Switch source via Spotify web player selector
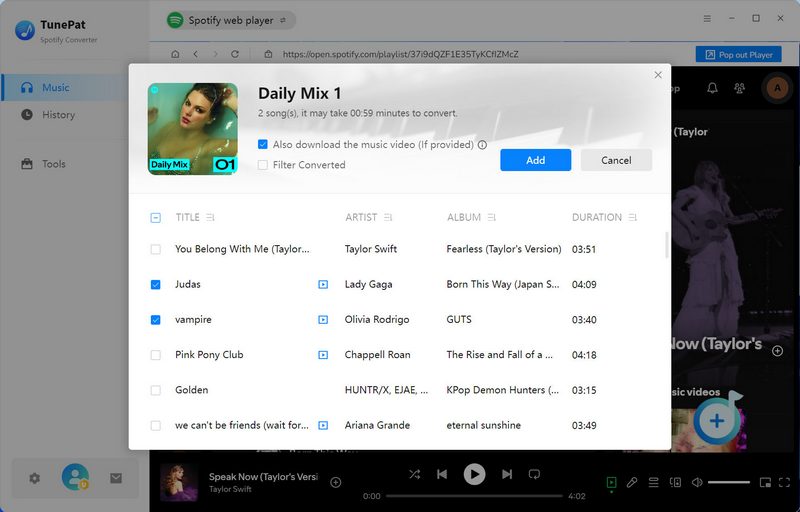The width and height of the screenshot is (800, 512). pyautogui.click(x=231, y=20)
